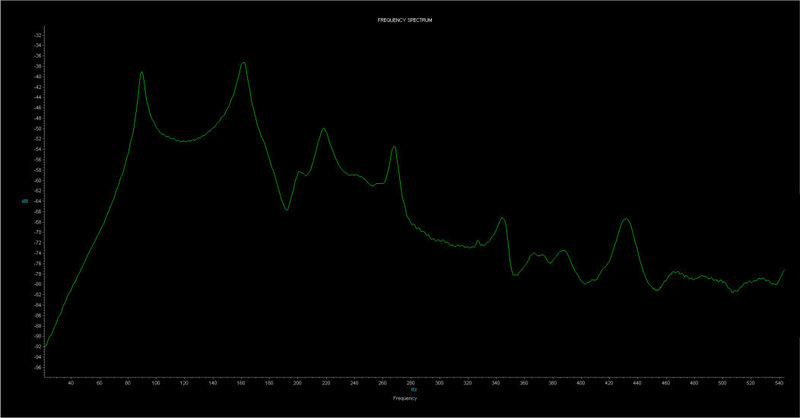Click the 300 tick label on frequency axis
The height and width of the screenshot is (418, 800).
click(439, 383)
